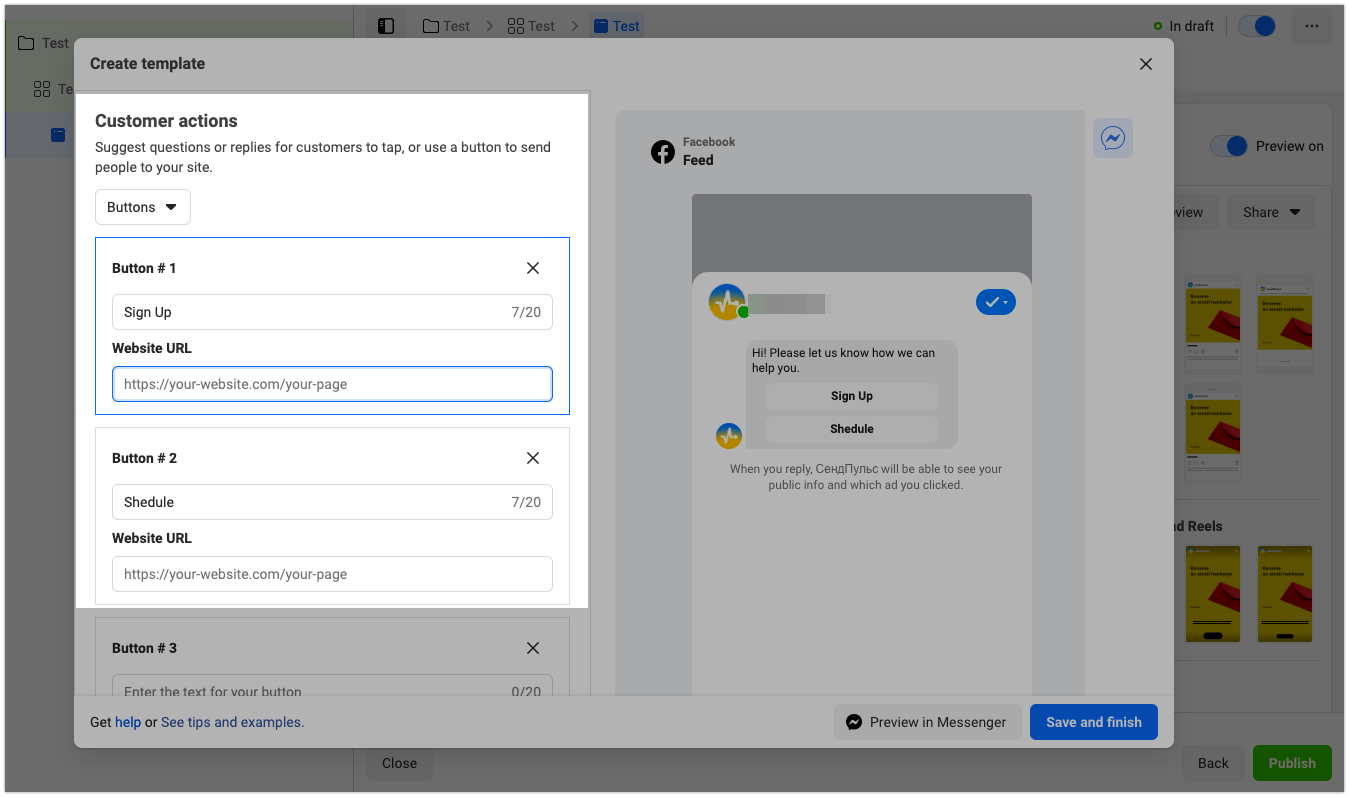Open the blue checkmark dropdown in chat preview

pos(995,302)
